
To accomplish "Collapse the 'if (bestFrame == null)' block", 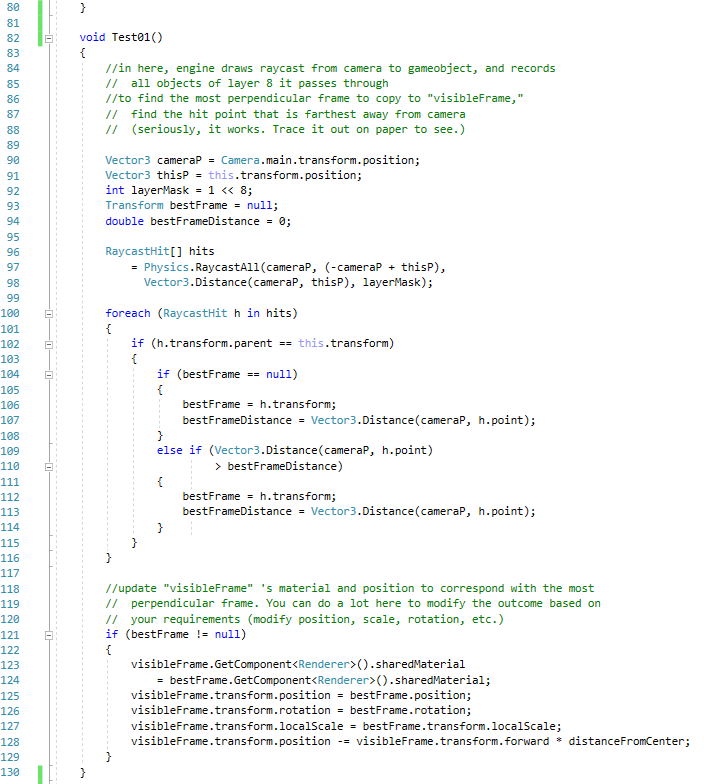I will [x=48, y=374].
